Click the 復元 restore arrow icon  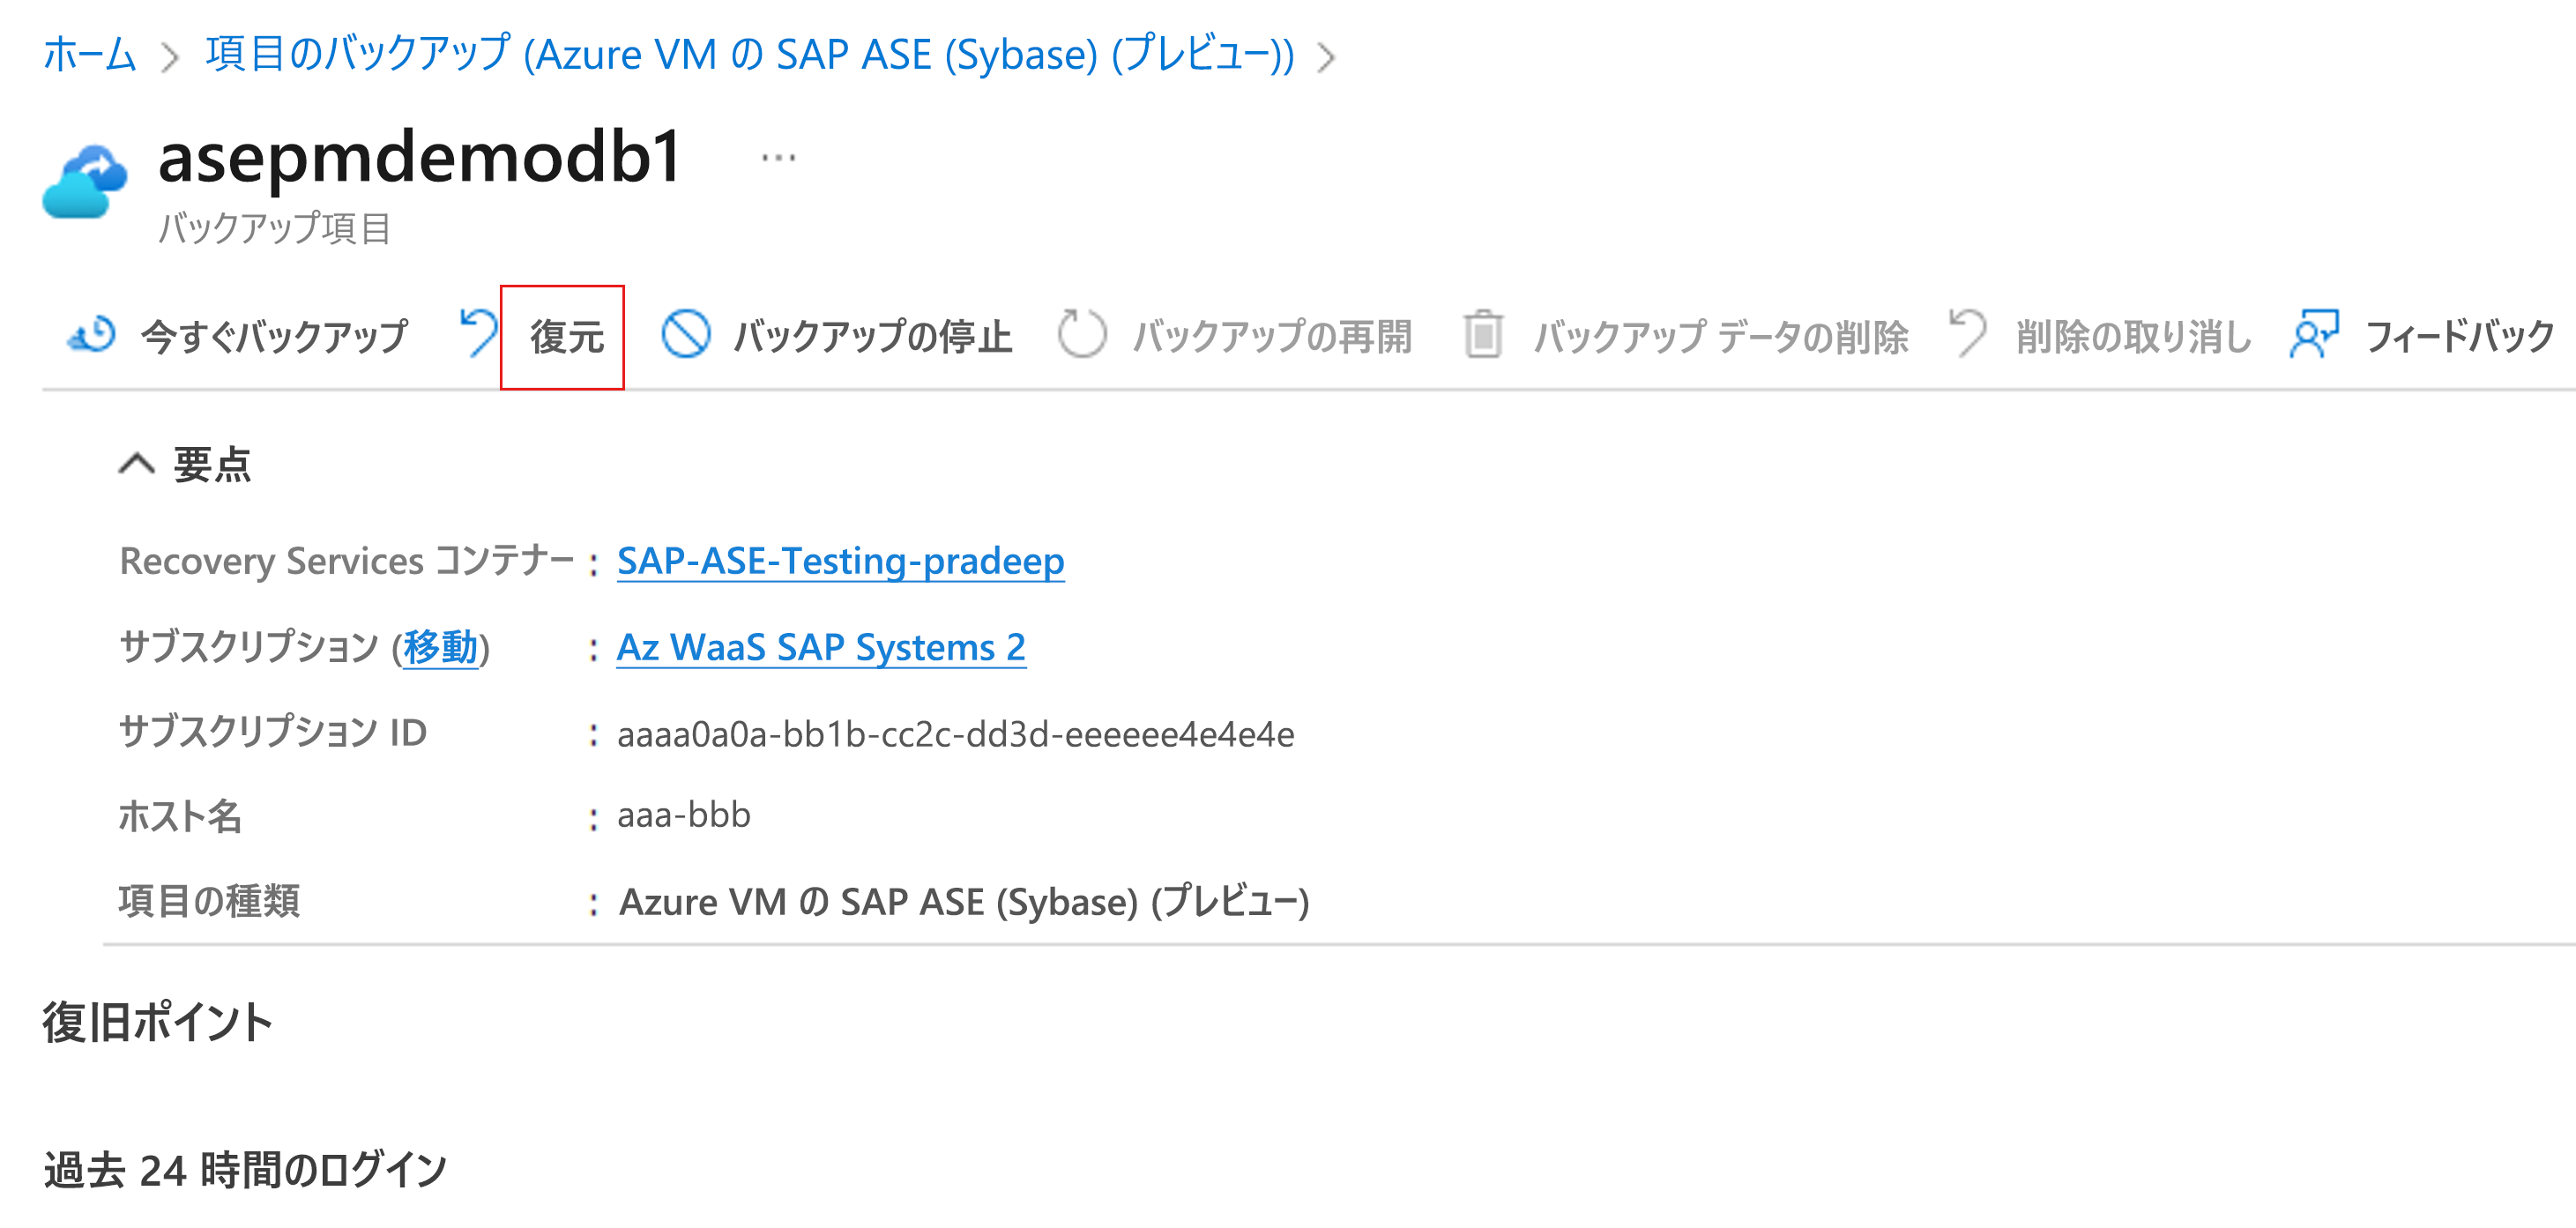(x=478, y=333)
